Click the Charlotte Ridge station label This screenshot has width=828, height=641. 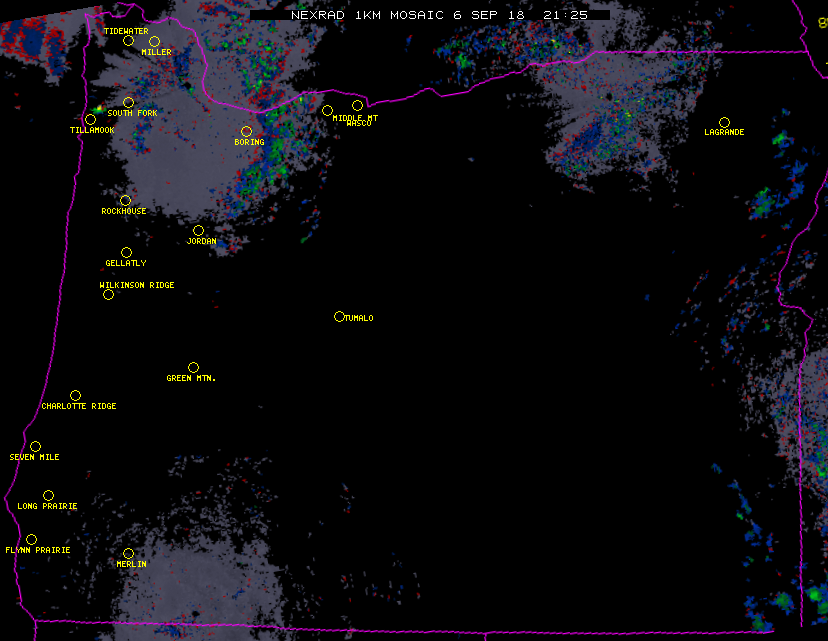[x=79, y=406]
